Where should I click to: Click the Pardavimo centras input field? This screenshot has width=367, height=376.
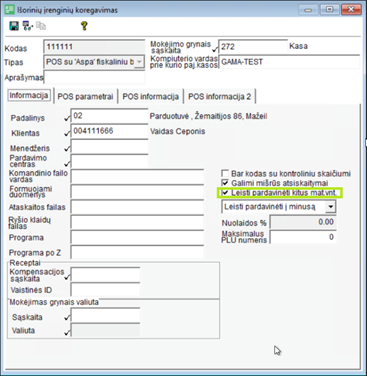pos(109,162)
